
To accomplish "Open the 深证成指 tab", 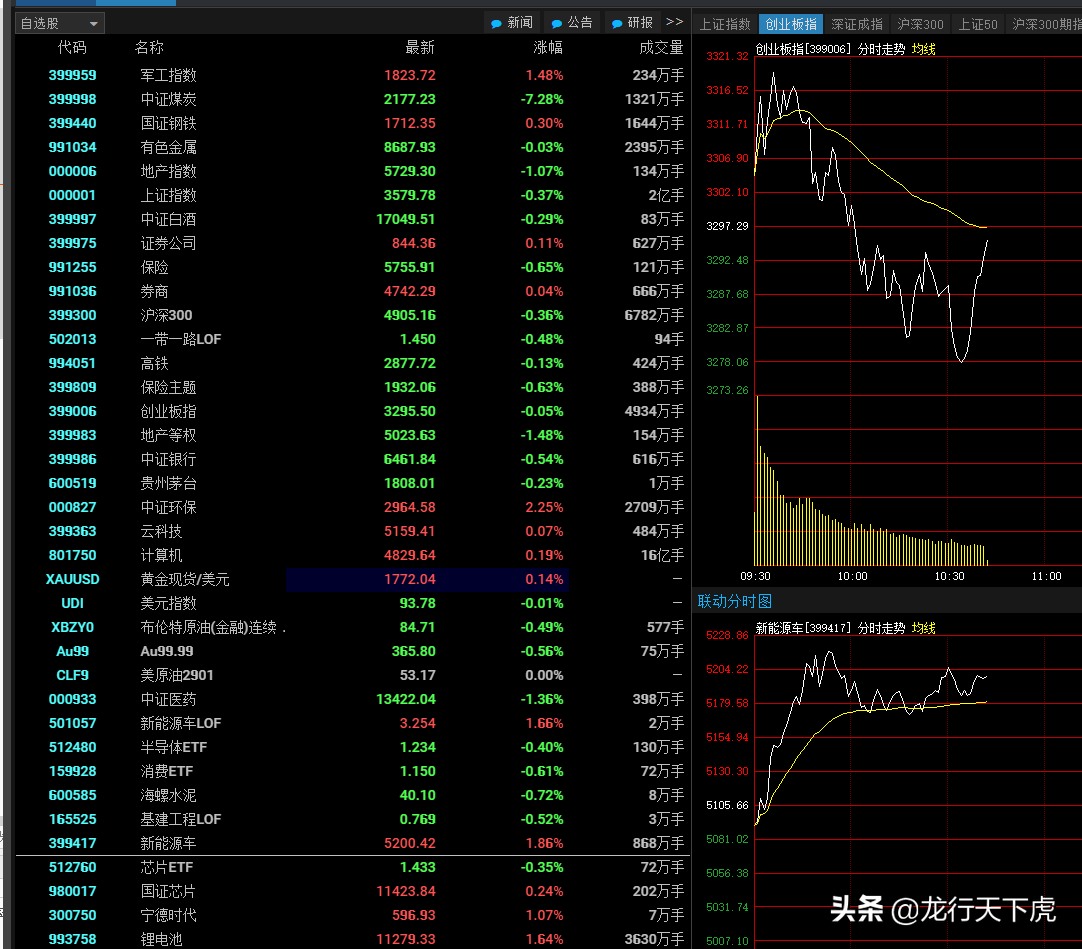I will point(857,24).
